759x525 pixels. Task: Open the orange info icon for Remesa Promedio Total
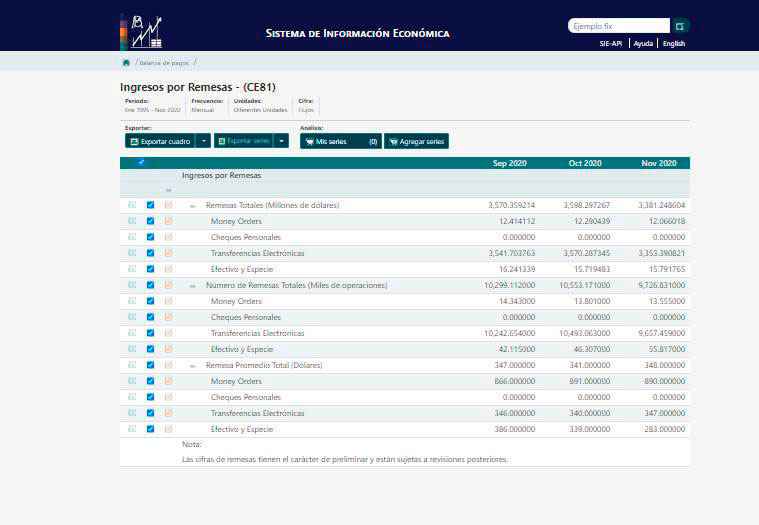[168, 365]
